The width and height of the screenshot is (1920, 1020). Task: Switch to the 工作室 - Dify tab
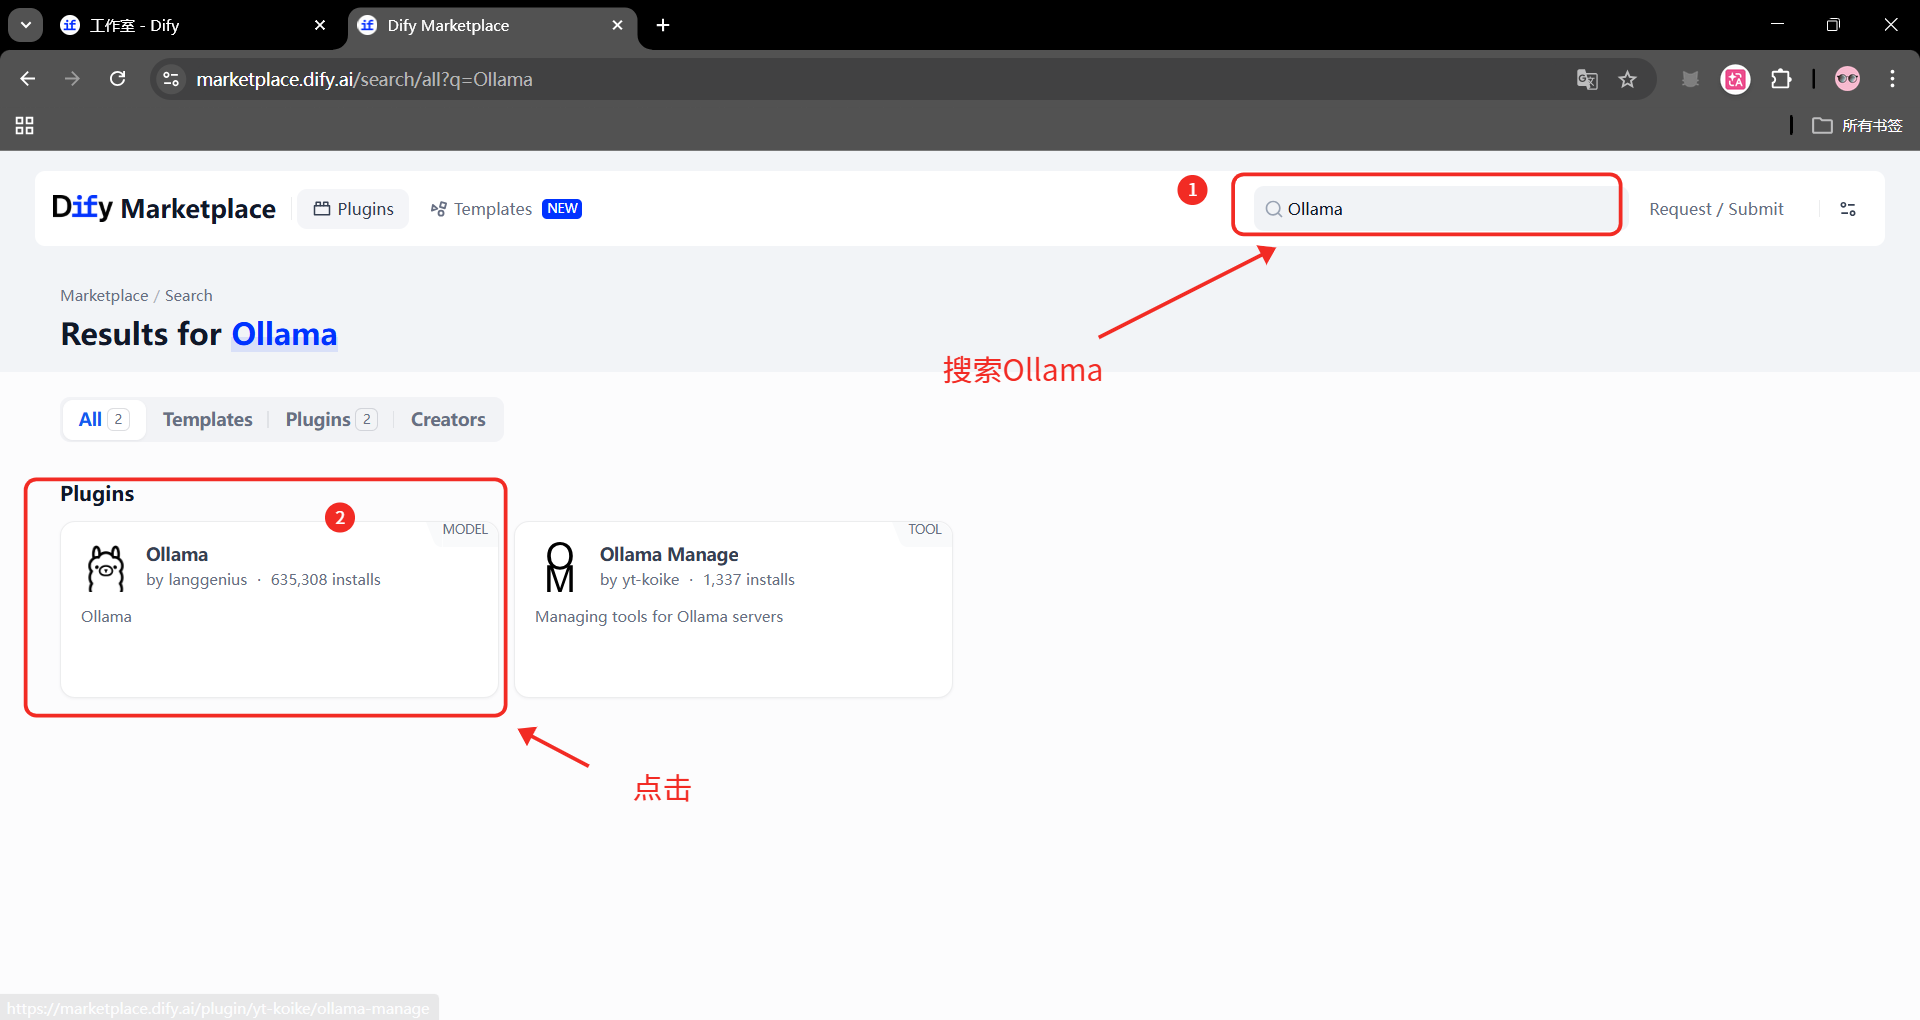pos(190,26)
